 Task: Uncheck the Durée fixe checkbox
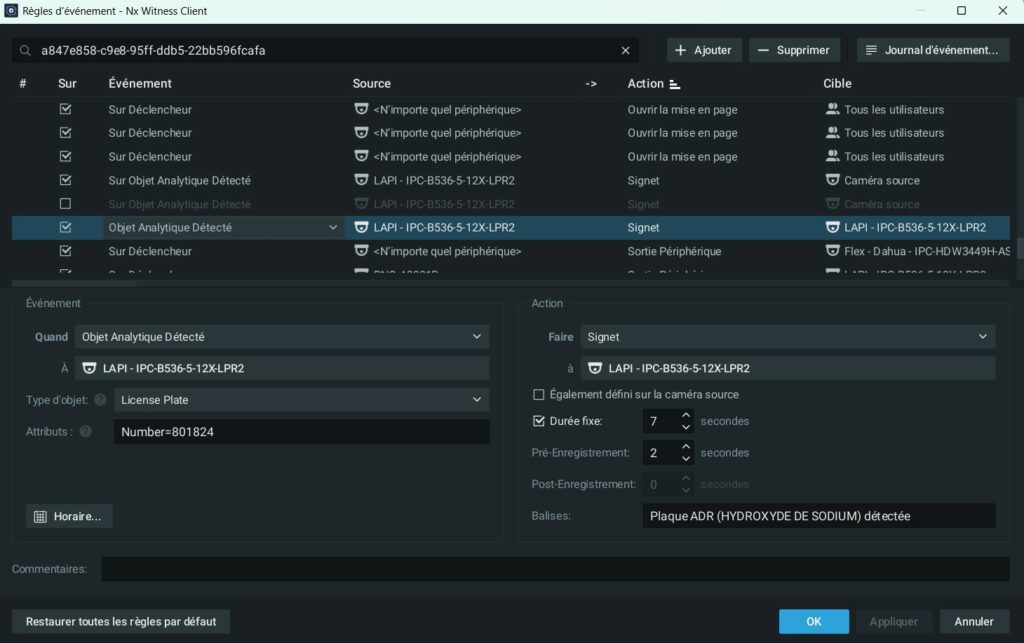(539, 421)
